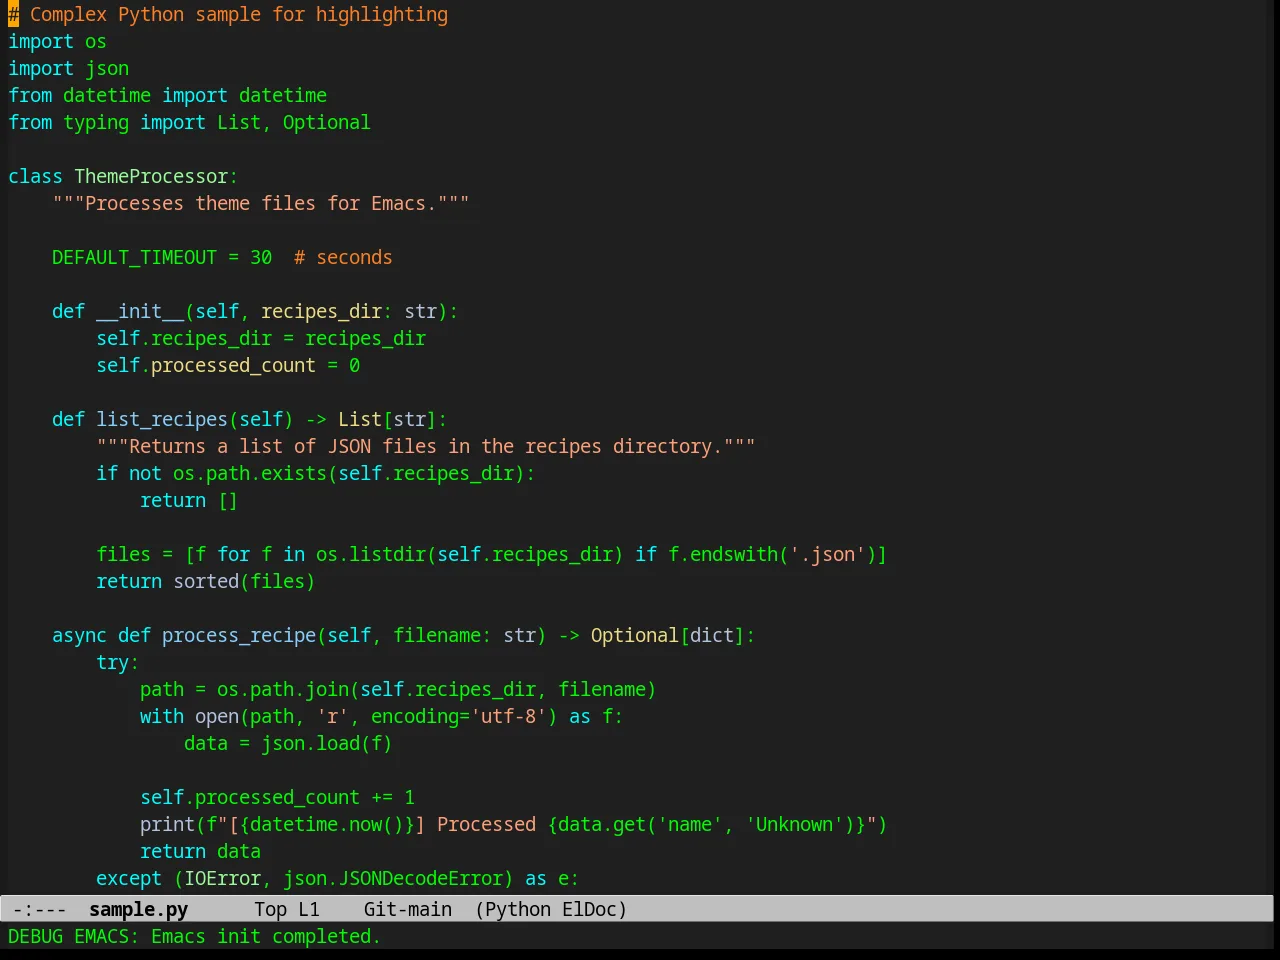Click the Python major mode indicator
The height and width of the screenshot is (960, 1280).
pos(518,909)
